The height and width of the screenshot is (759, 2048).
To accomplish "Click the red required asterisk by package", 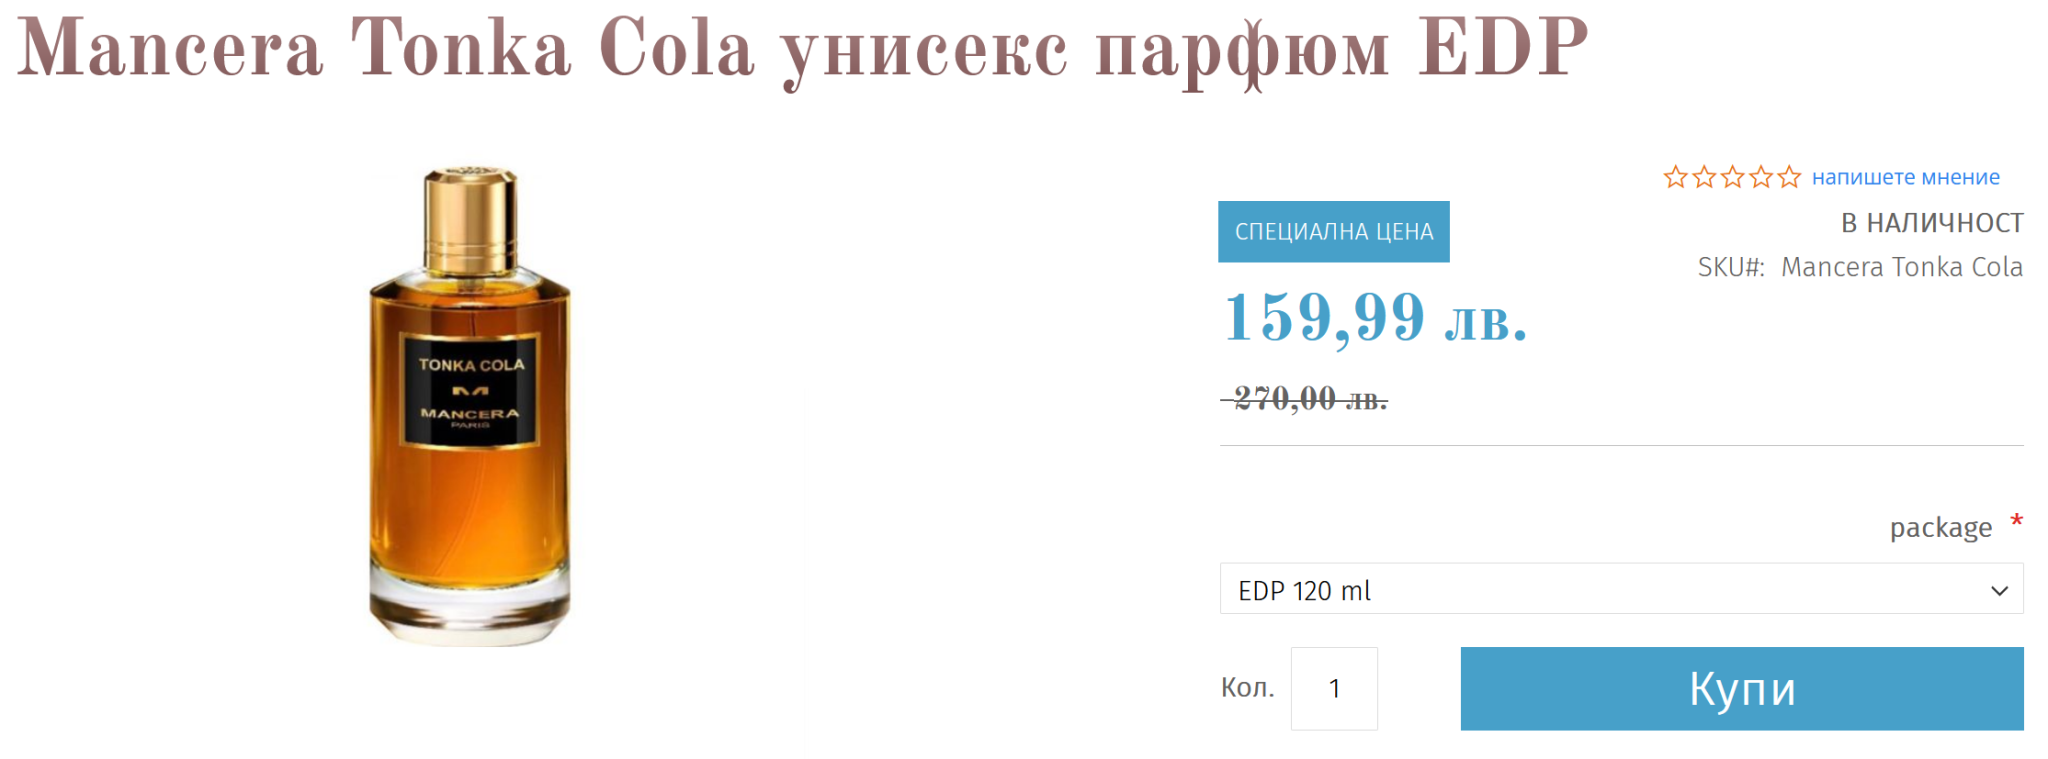I will pyautogui.click(x=2017, y=521).
